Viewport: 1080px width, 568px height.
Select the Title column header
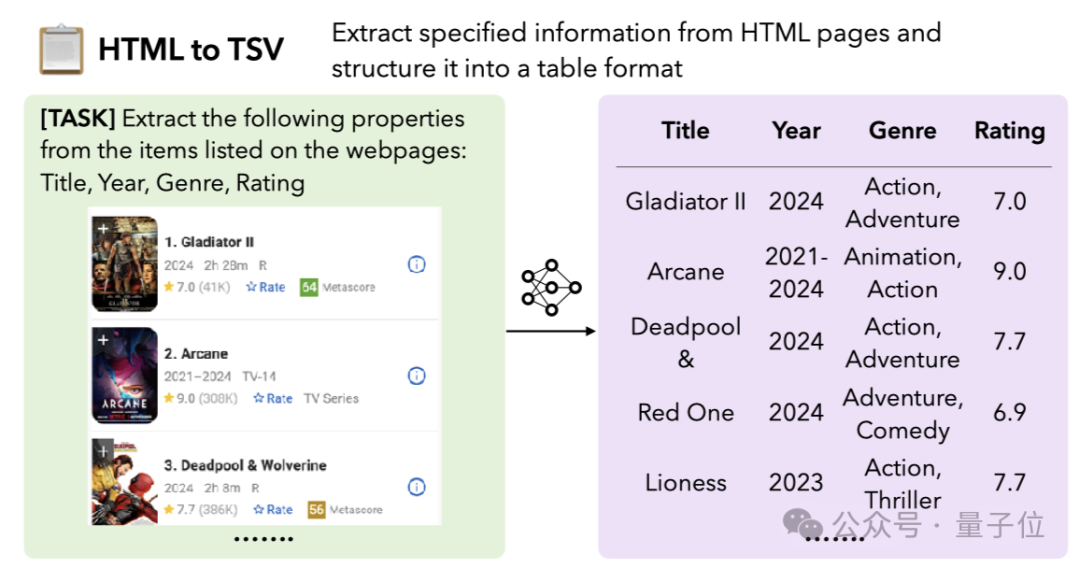point(685,131)
